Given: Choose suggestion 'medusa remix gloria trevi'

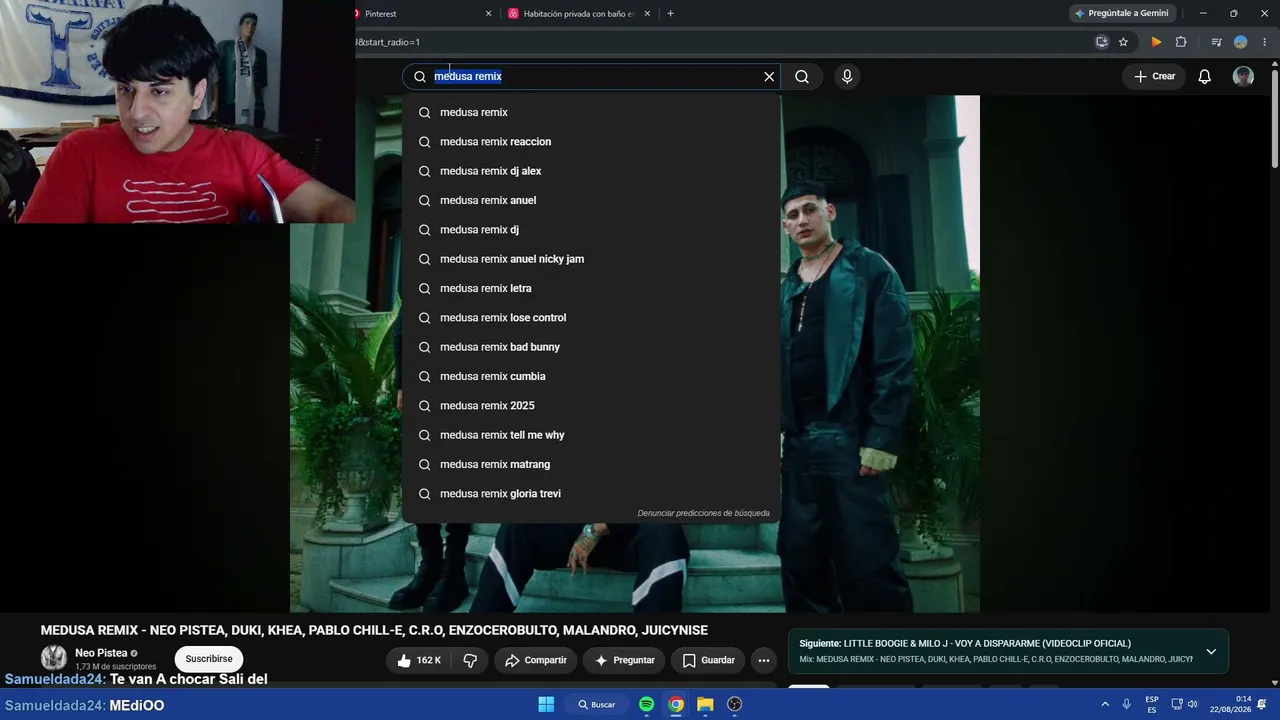Looking at the screenshot, I should tap(591, 494).
